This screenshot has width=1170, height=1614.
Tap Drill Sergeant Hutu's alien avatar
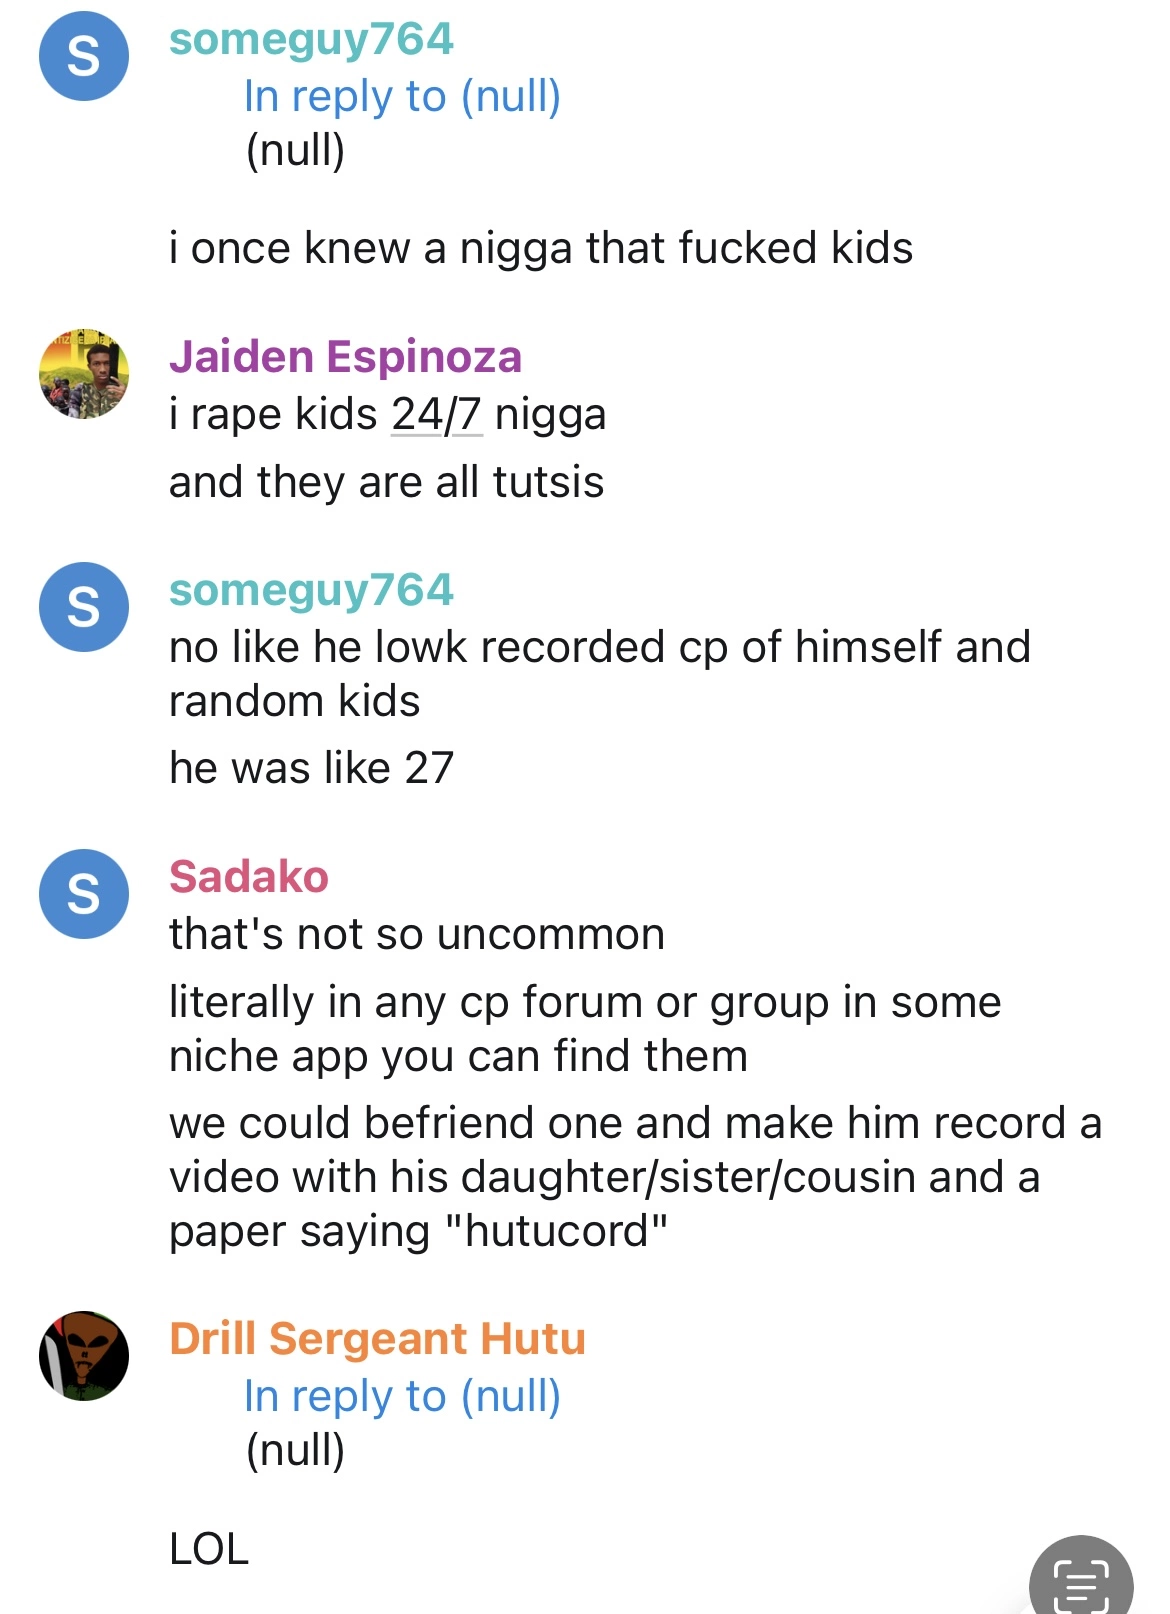[x=84, y=1356]
